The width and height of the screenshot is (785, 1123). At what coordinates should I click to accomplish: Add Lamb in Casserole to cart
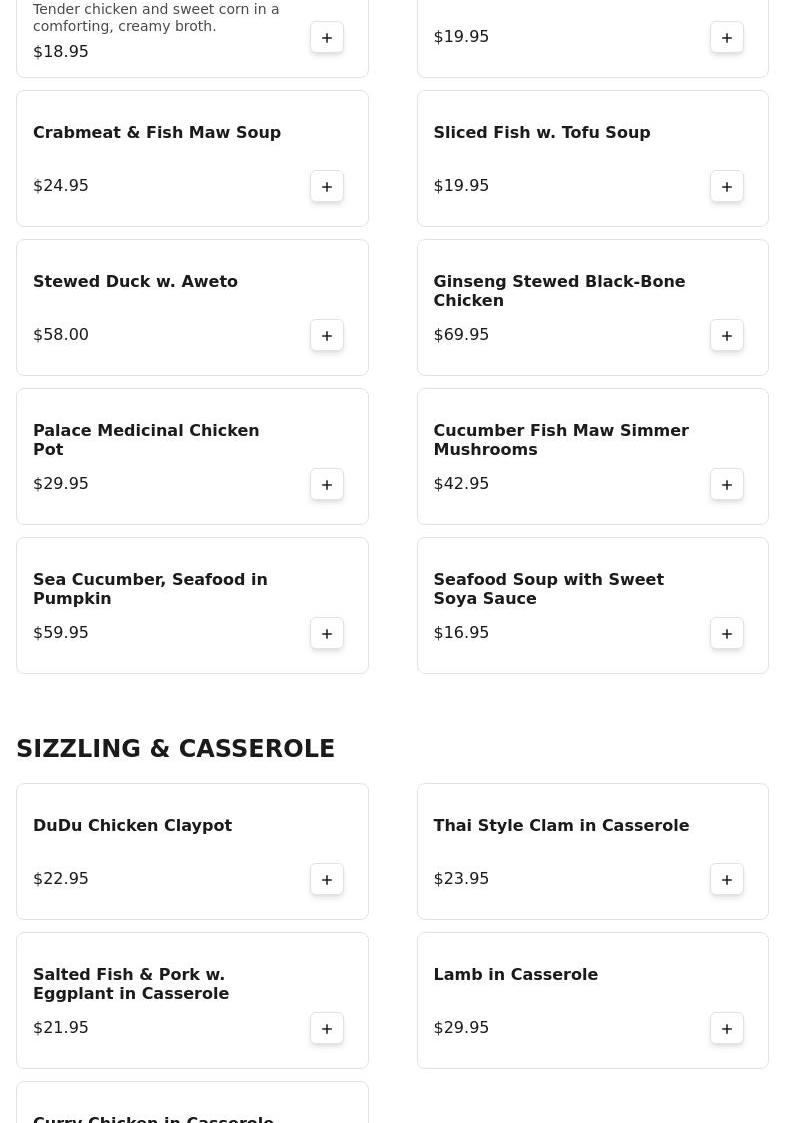pyautogui.click(x=727, y=1028)
